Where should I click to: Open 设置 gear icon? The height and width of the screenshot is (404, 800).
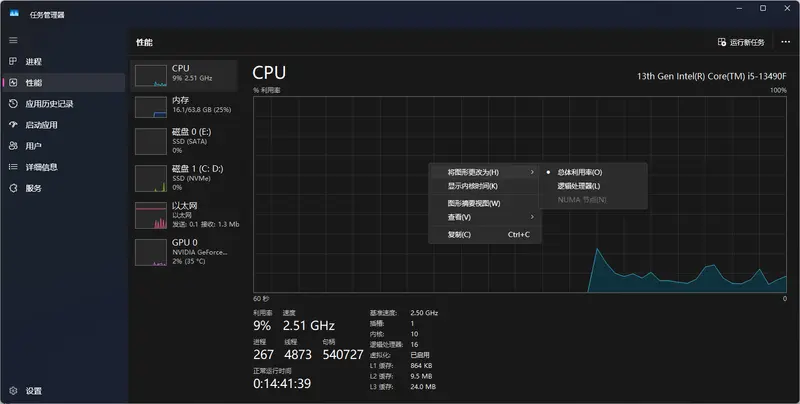pos(13,391)
